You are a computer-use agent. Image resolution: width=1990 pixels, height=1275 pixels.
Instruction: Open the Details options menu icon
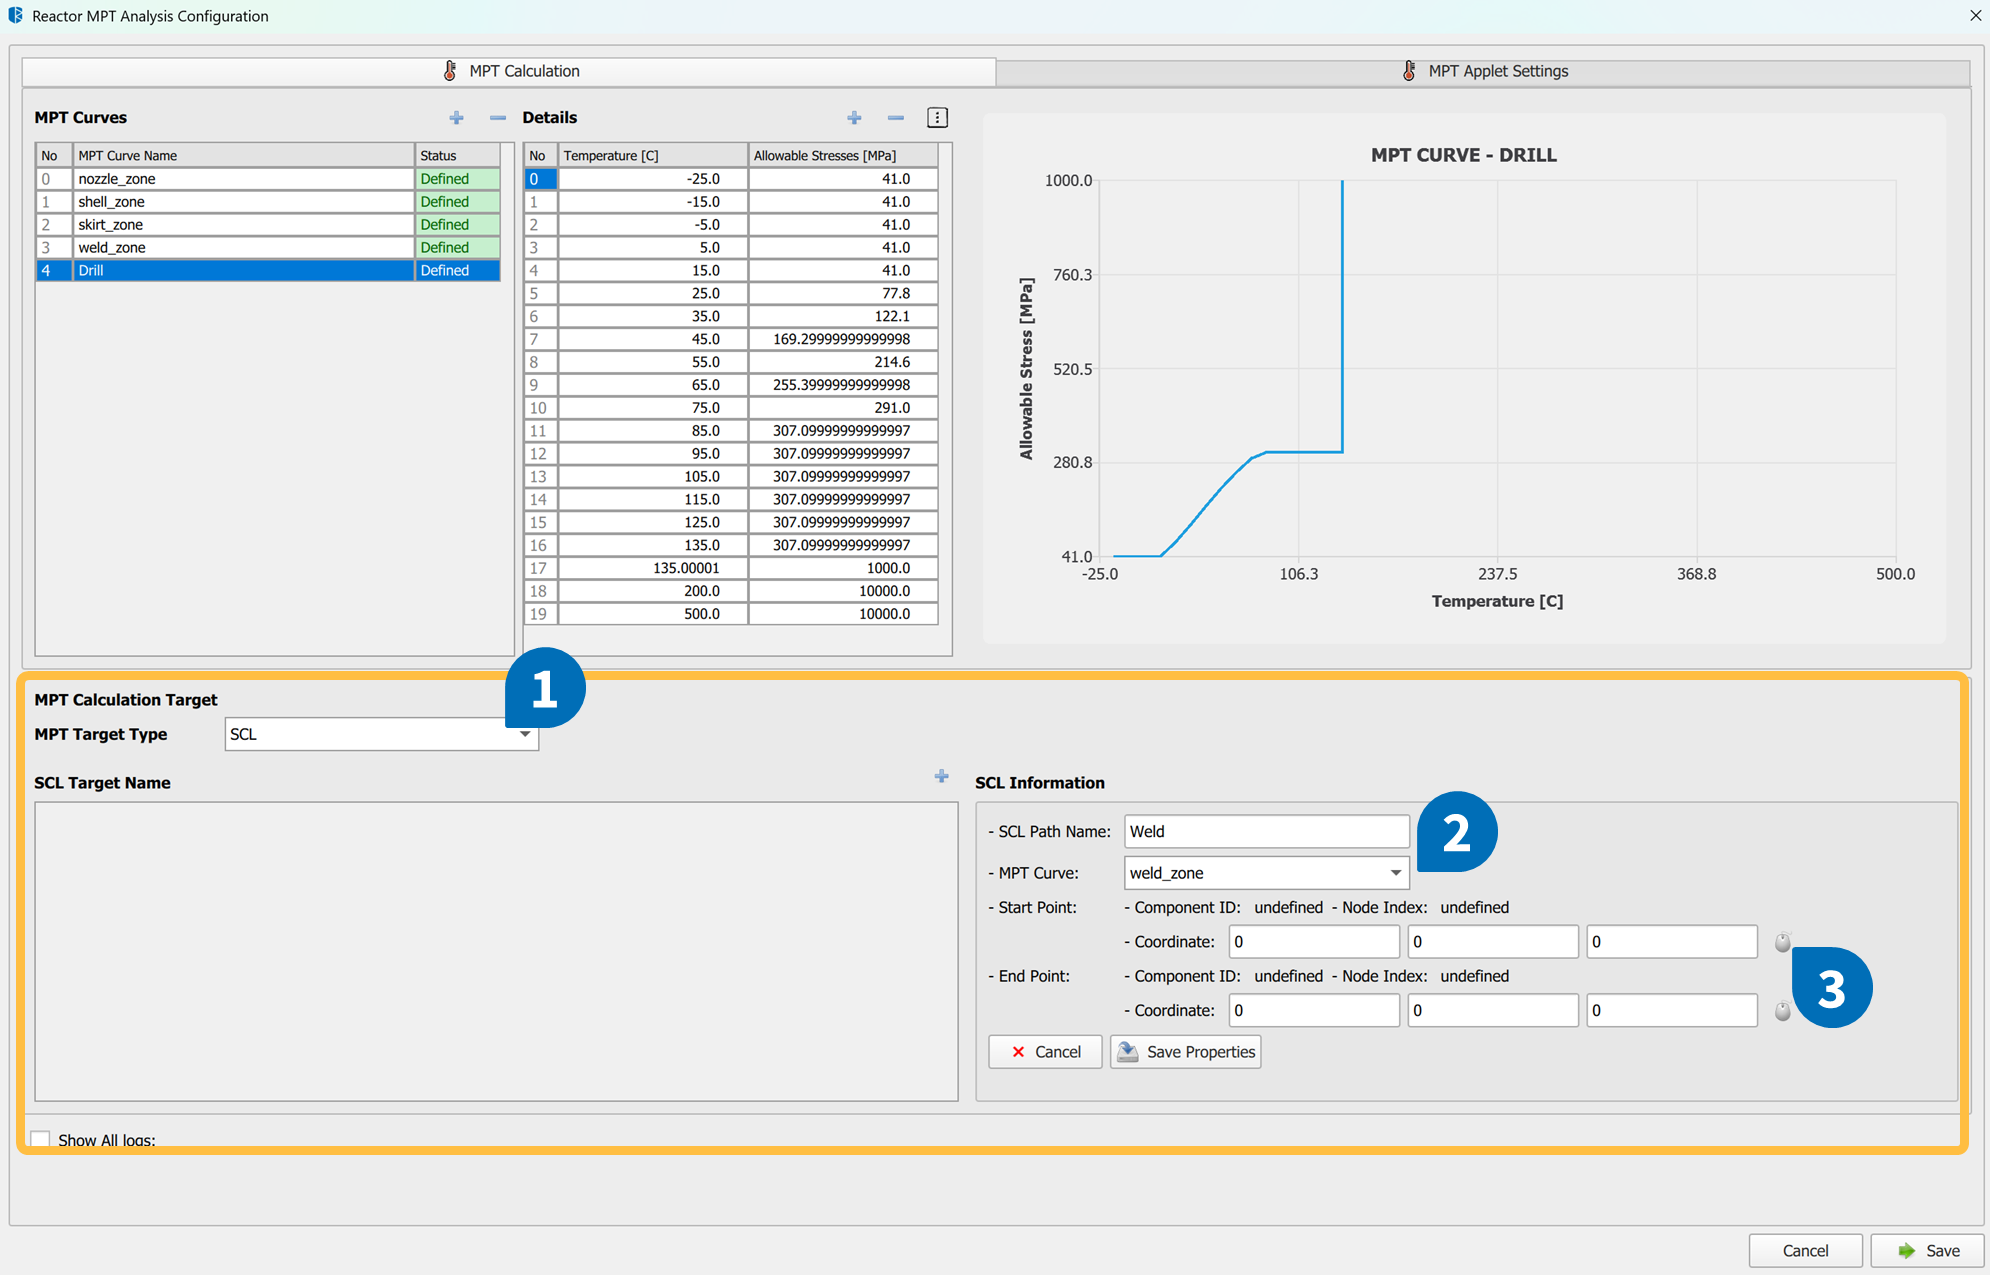937,118
